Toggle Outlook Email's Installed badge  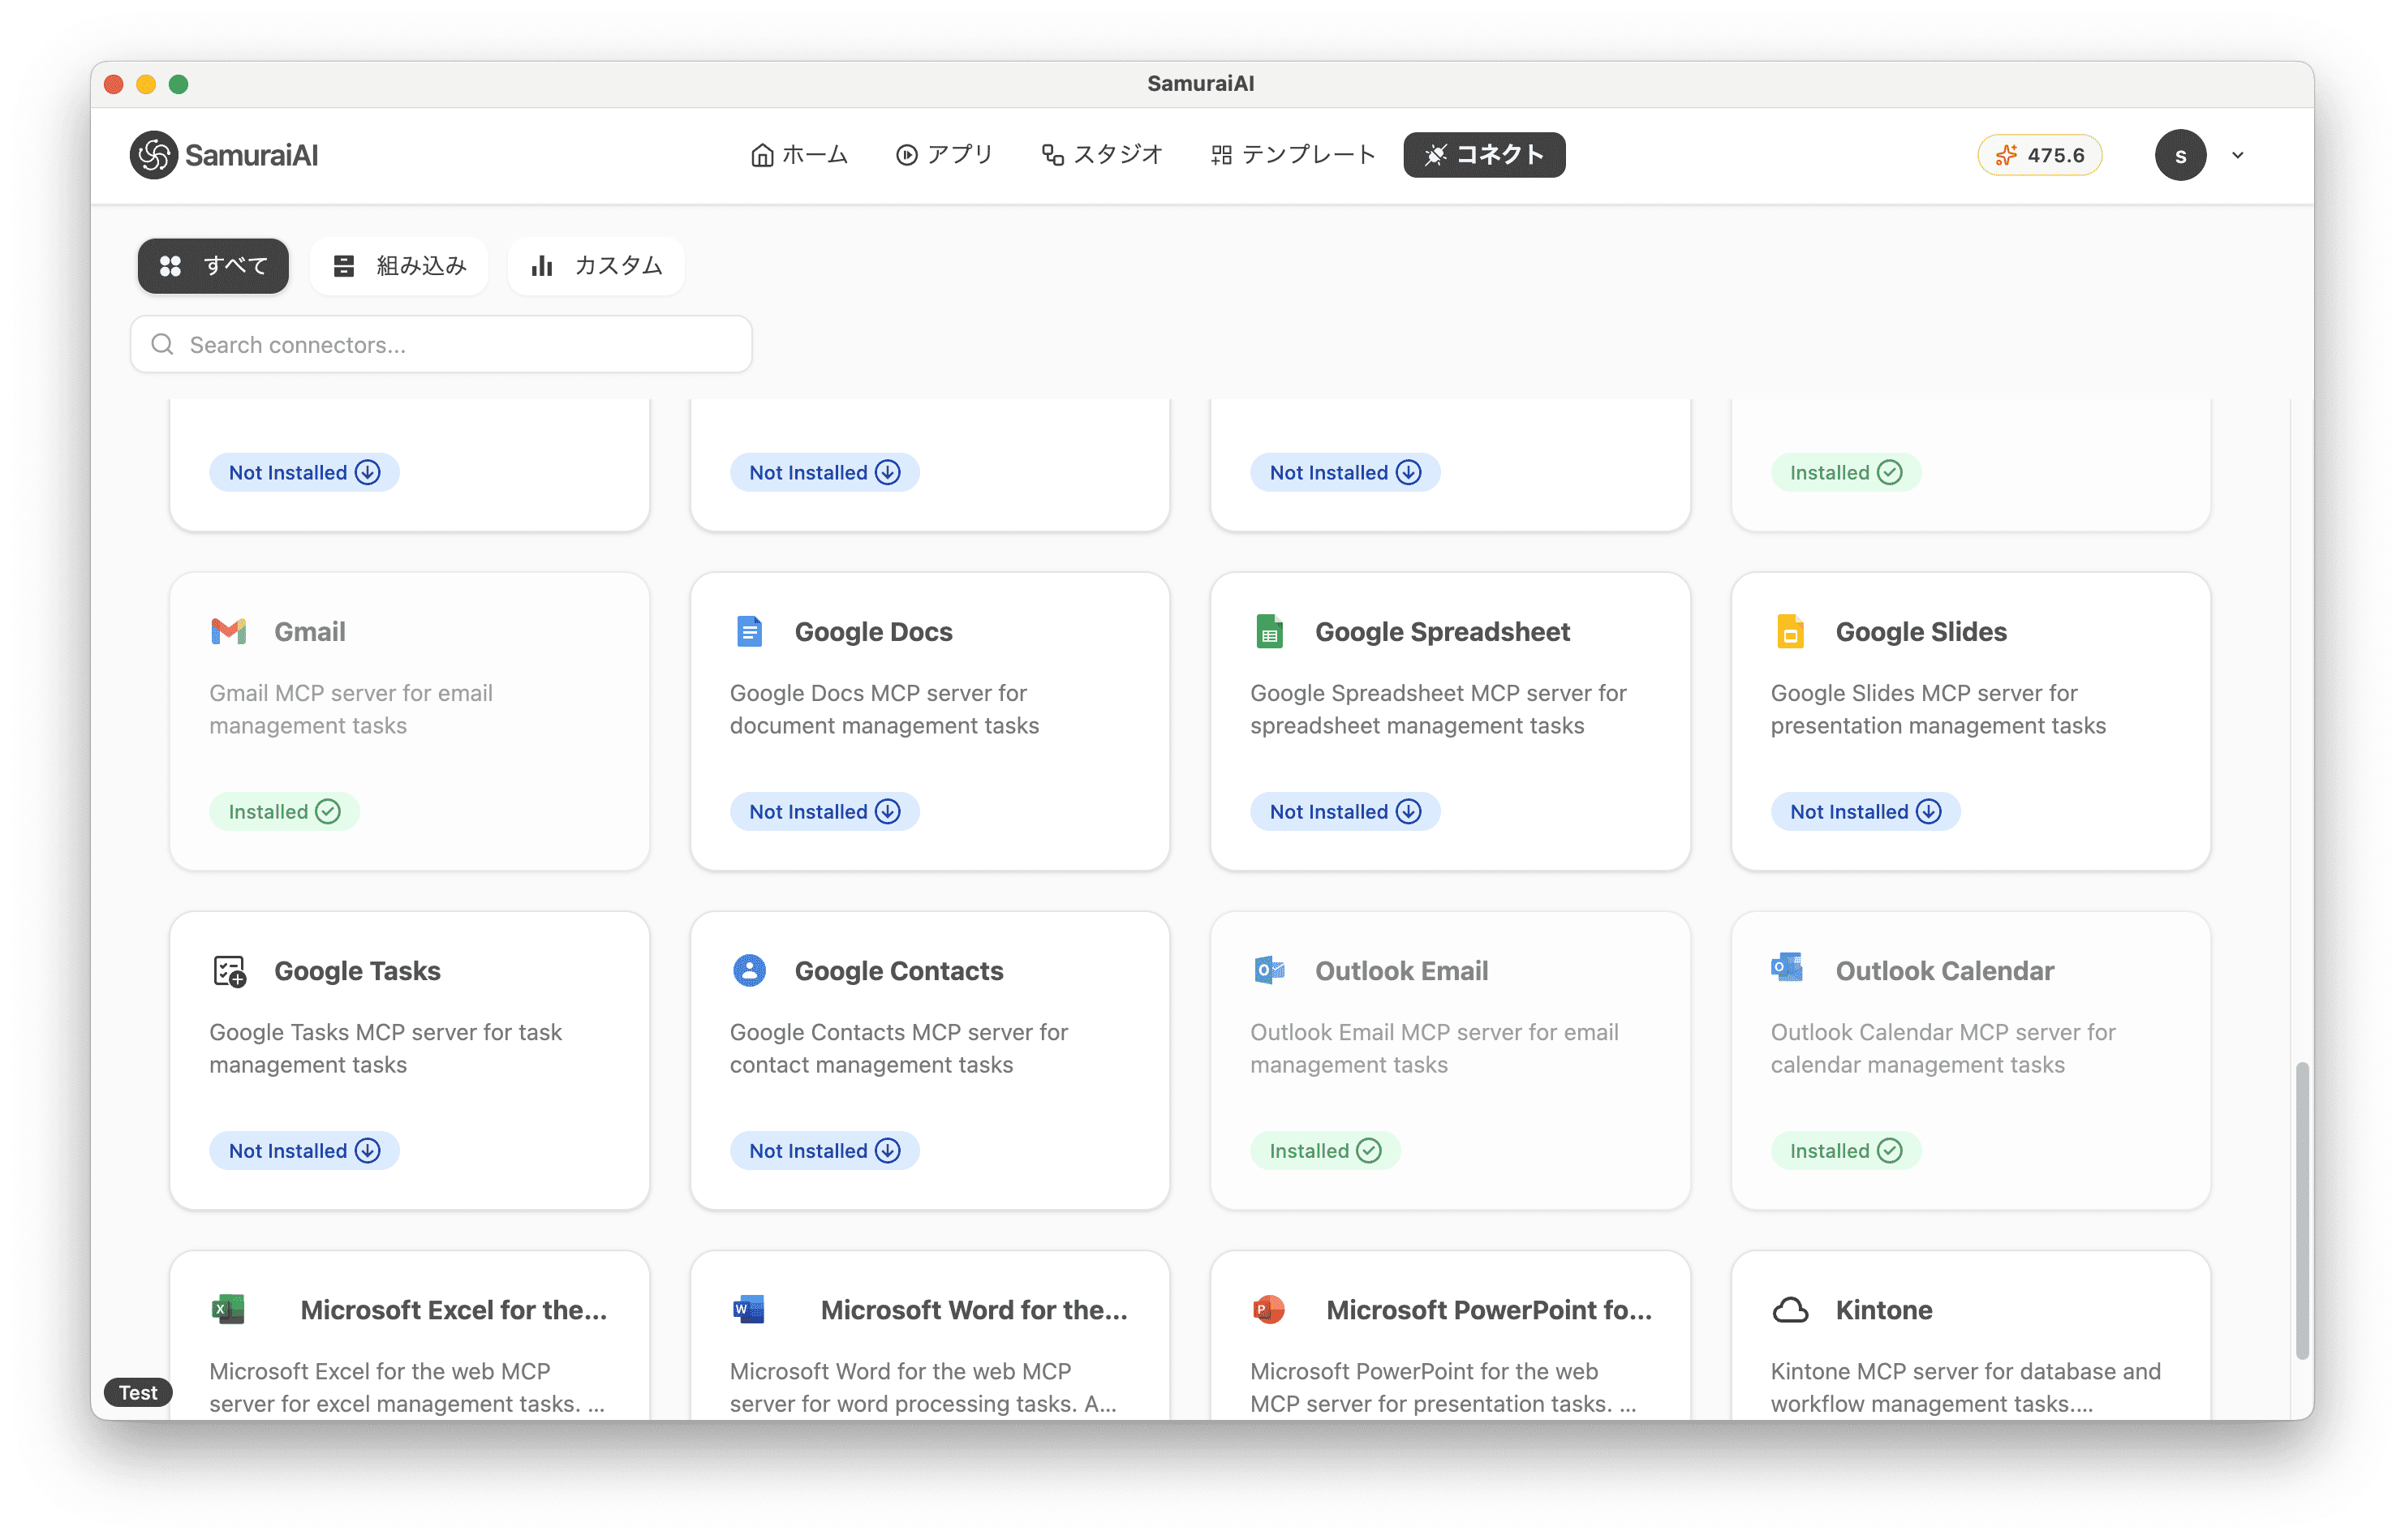pyautogui.click(x=1324, y=1150)
